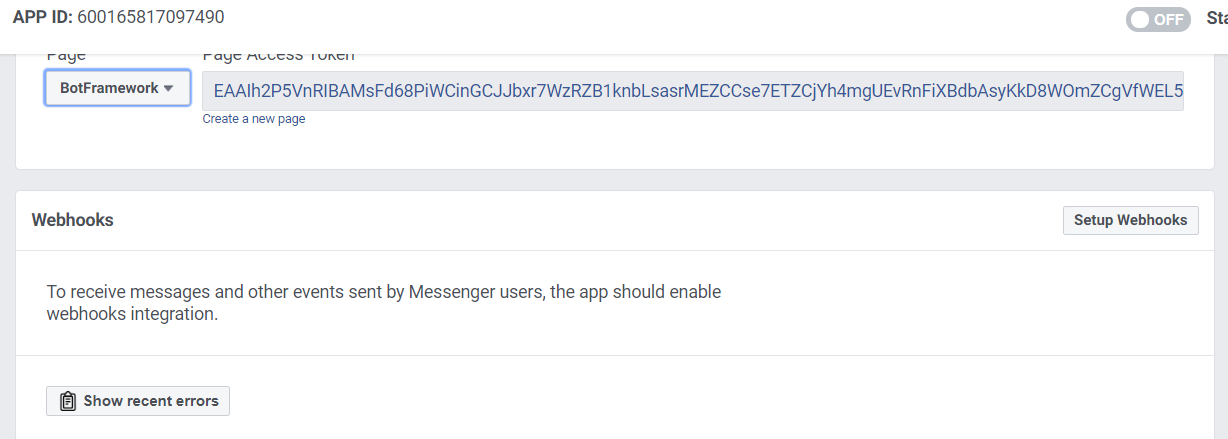Follow the 'Create a new page' link
The width and height of the screenshot is (1228, 439).
254,118
